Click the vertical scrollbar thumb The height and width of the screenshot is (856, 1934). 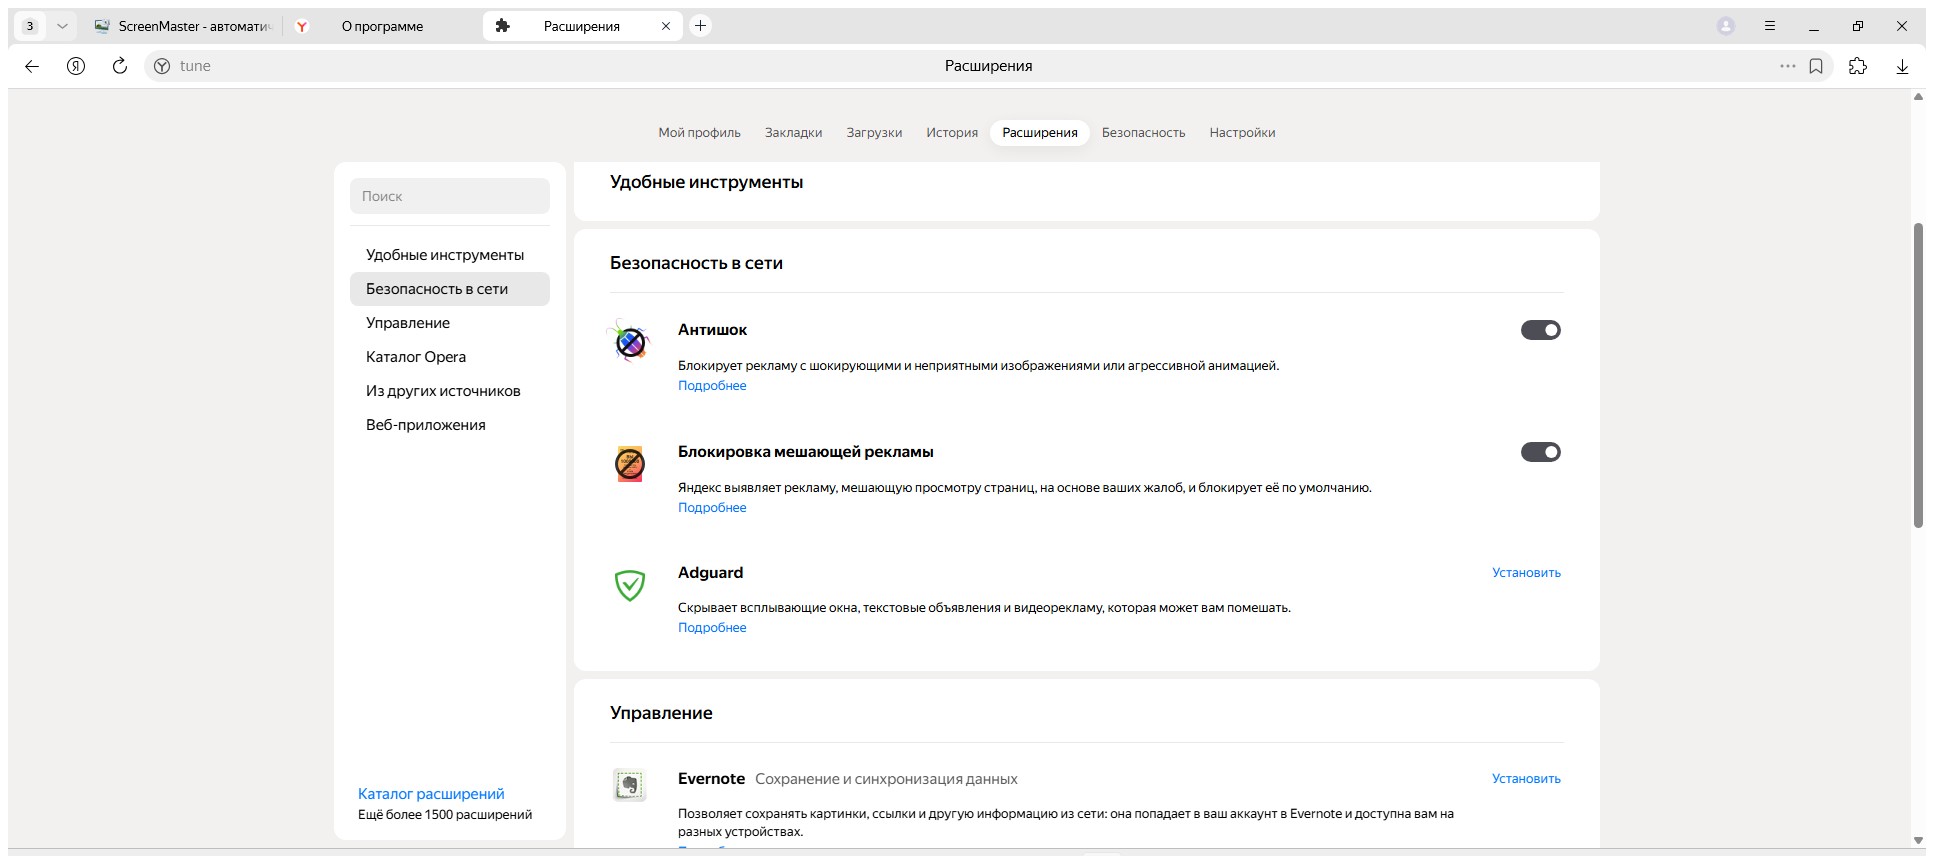pos(1918,375)
